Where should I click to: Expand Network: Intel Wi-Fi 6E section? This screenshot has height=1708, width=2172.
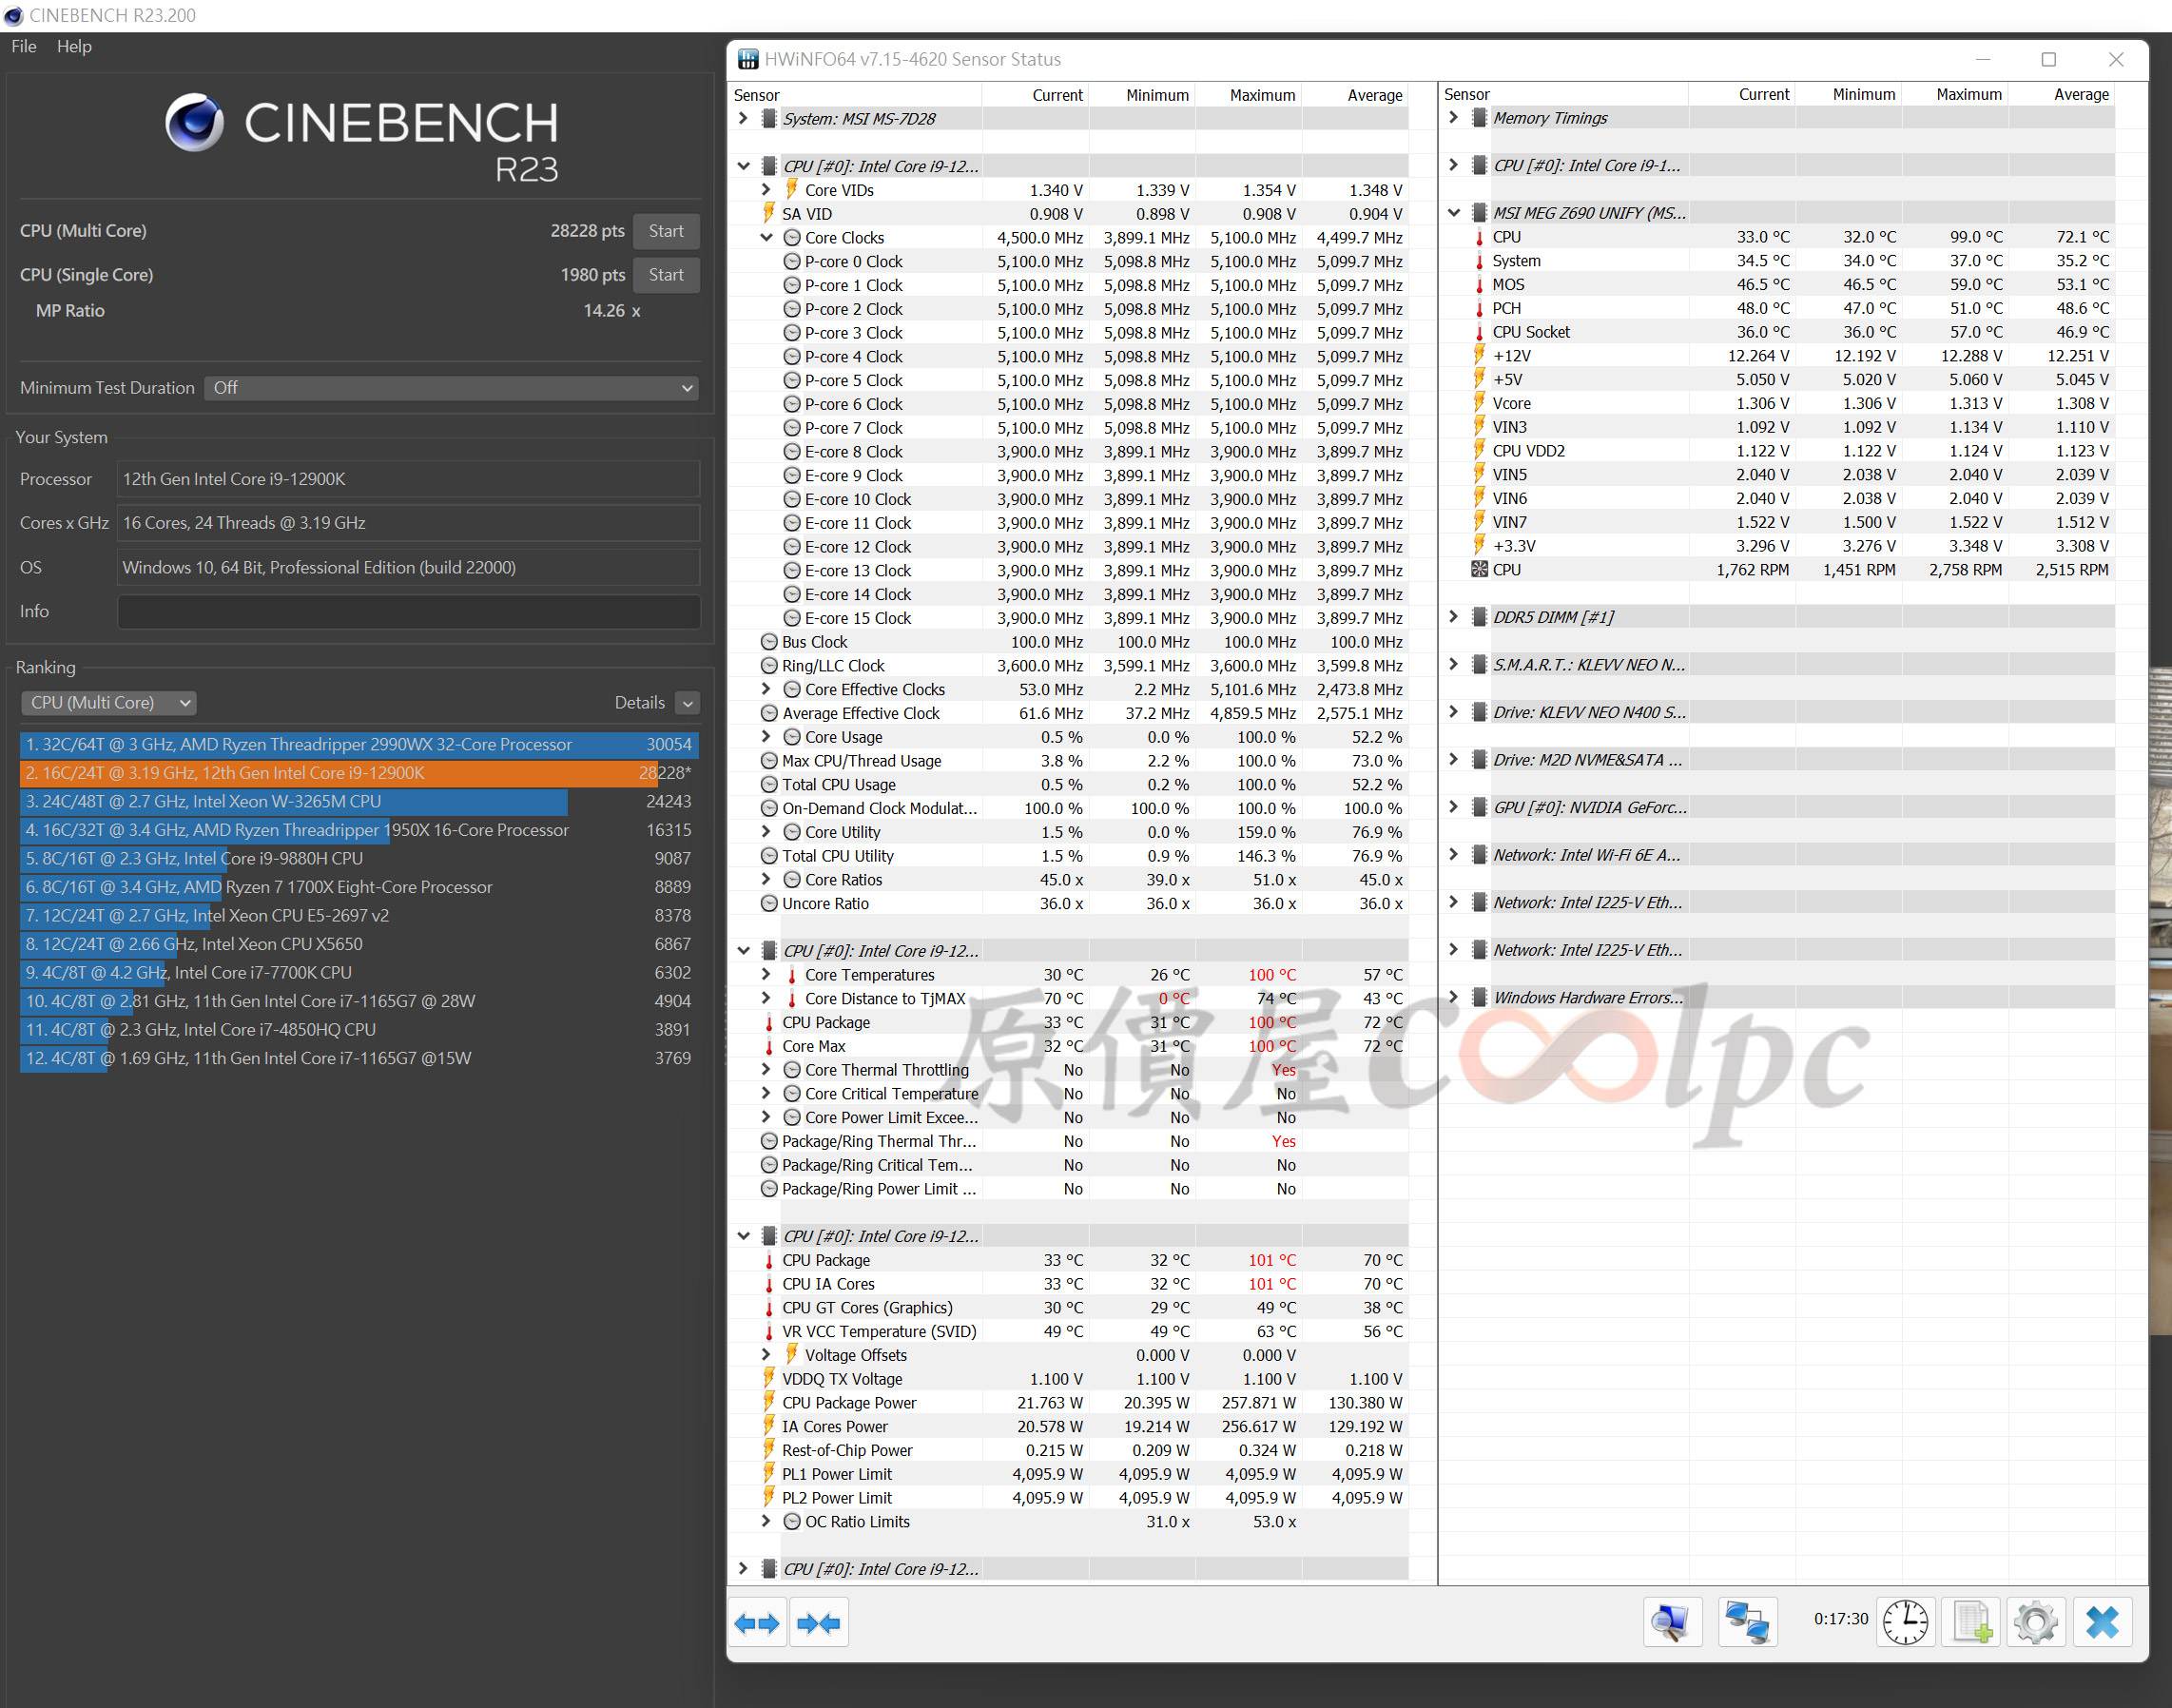point(1454,855)
